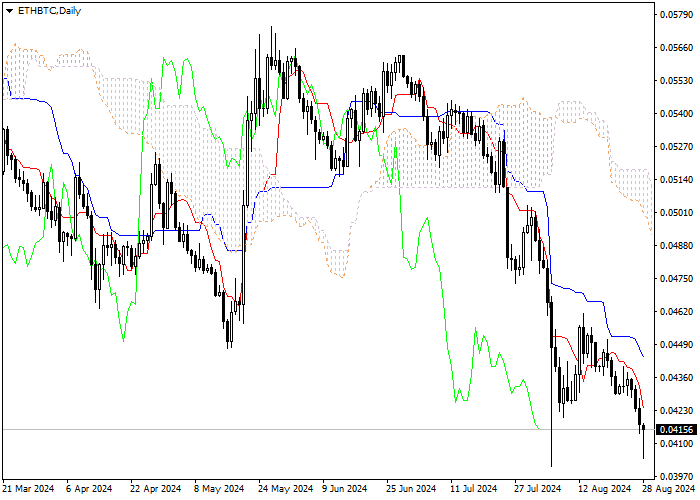
Task: Click the 0.05010 price axis label
Action: 676,212
